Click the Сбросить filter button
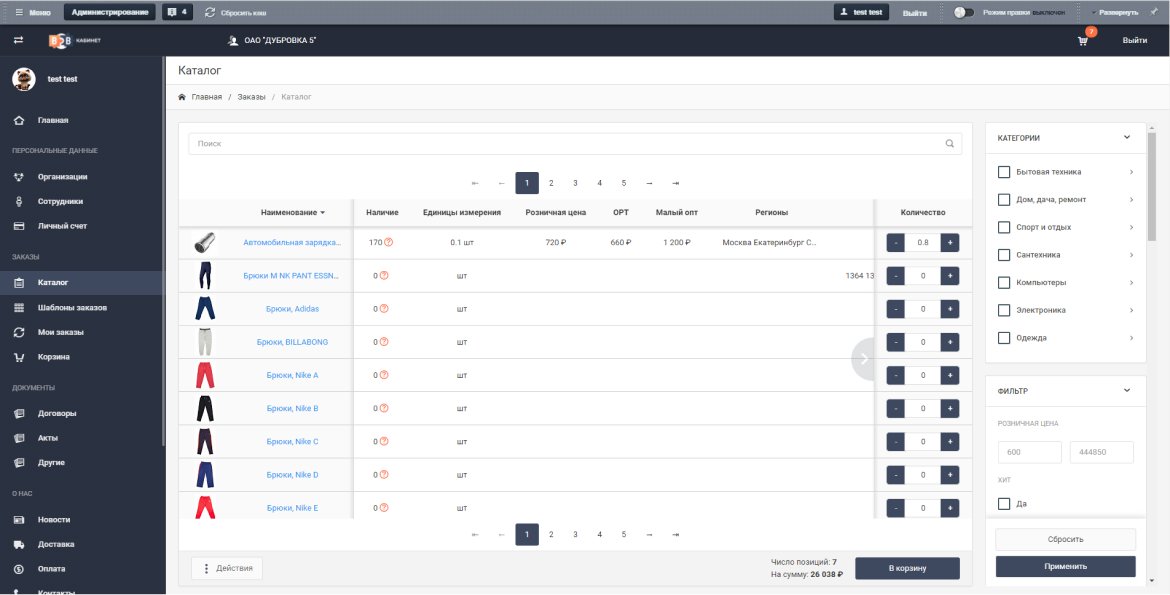The height and width of the screenshot is (595, 1170). (1066, 539)
